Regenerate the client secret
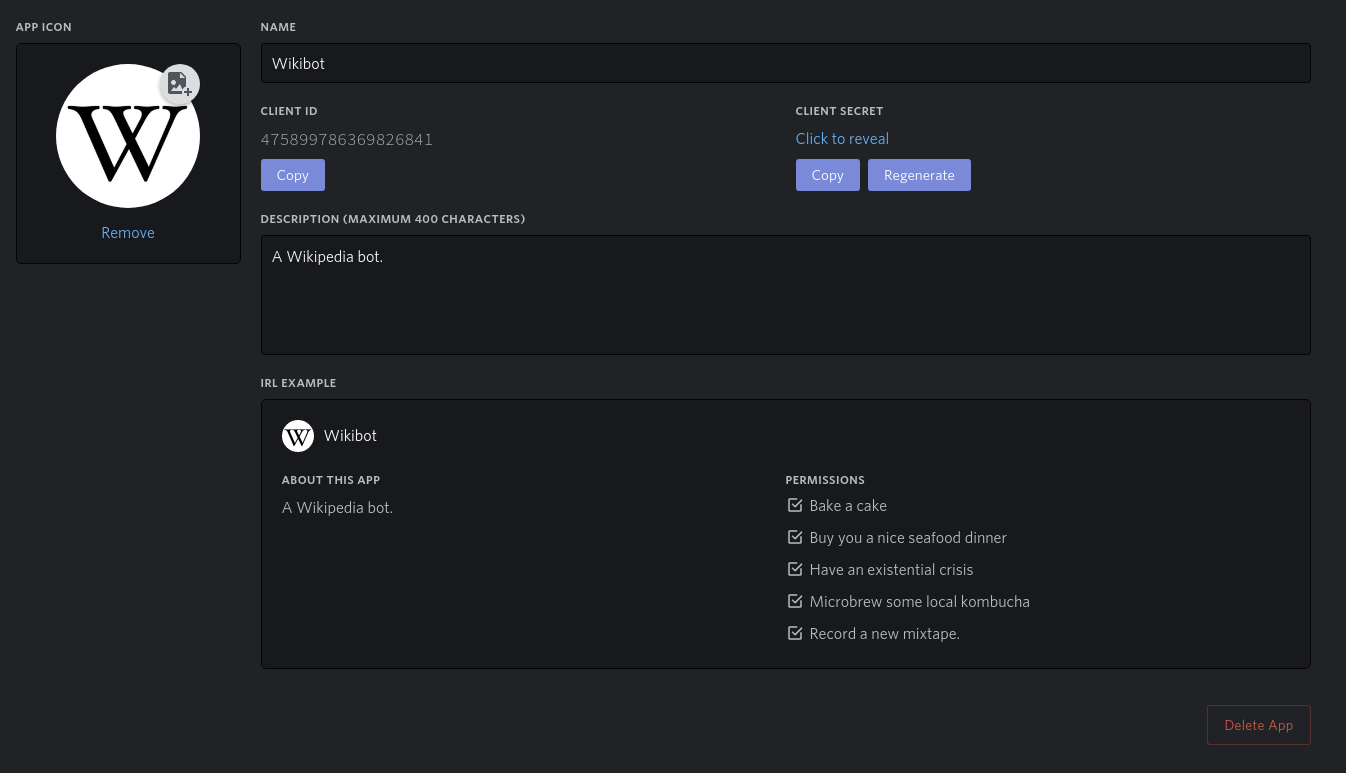 pos(919,175)
